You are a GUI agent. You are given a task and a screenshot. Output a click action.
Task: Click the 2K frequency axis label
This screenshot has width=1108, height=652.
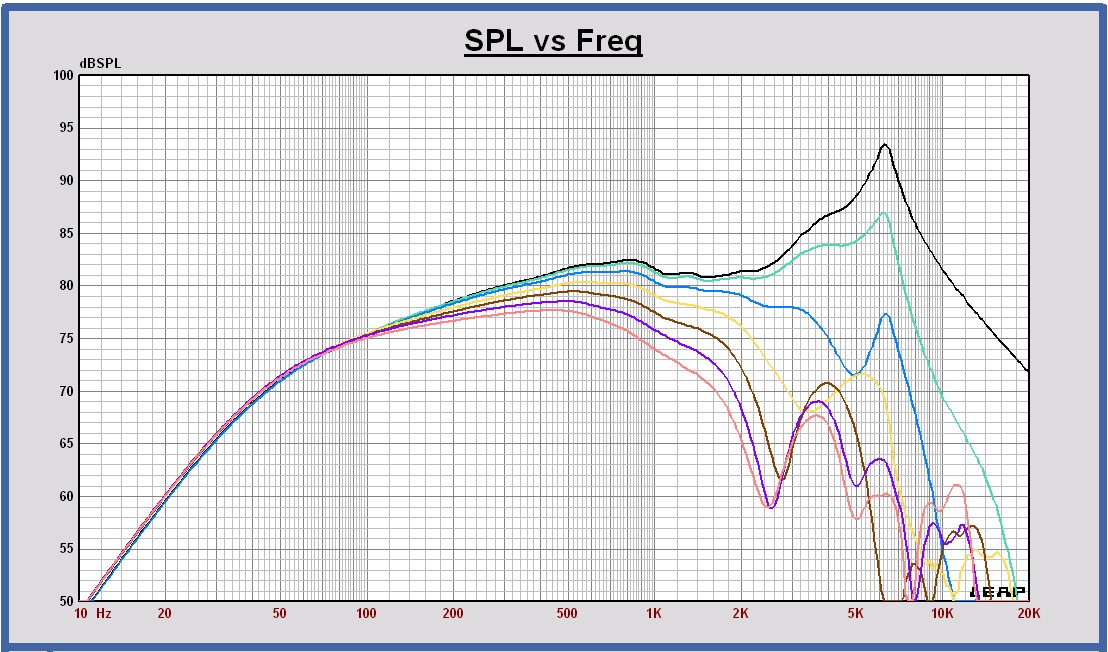point(741,614)
